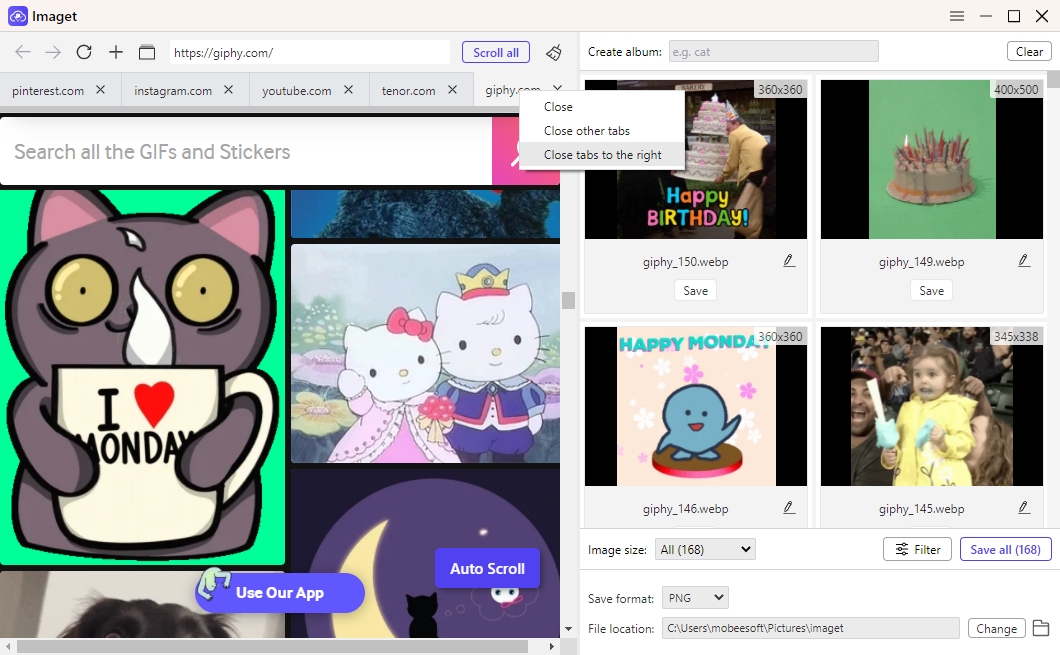The height and width of the screenshot is (655, 1060).
Task: Open the Image size dropdown
Action: pos(705,550)
